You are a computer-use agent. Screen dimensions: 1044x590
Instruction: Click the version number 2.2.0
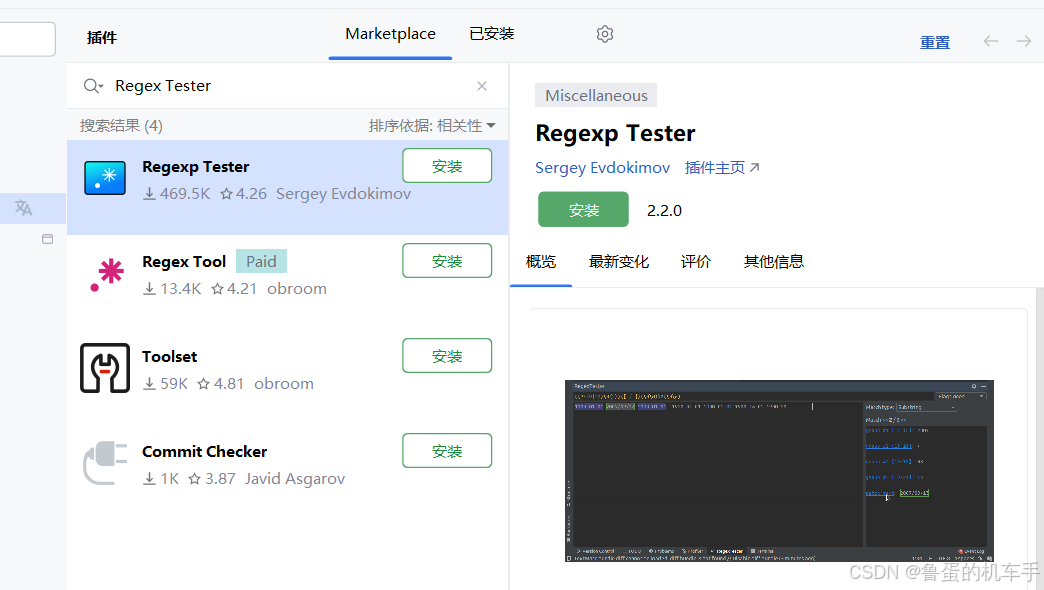[664, 210]
